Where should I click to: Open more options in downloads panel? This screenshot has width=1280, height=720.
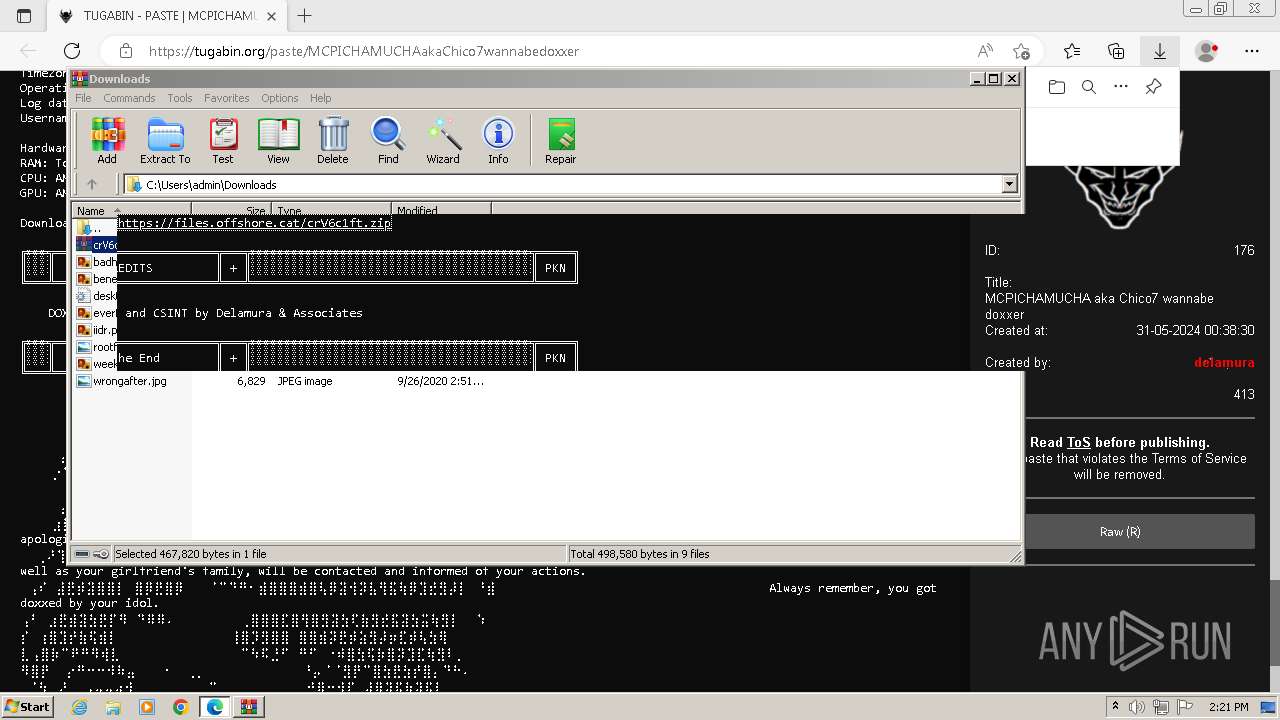tap(1121, 87)
